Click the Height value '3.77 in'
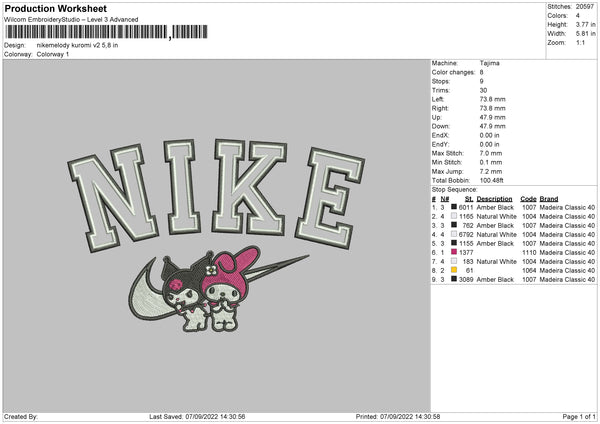The width and height of the screenshot is (600, 424). (x=585, y=24)
